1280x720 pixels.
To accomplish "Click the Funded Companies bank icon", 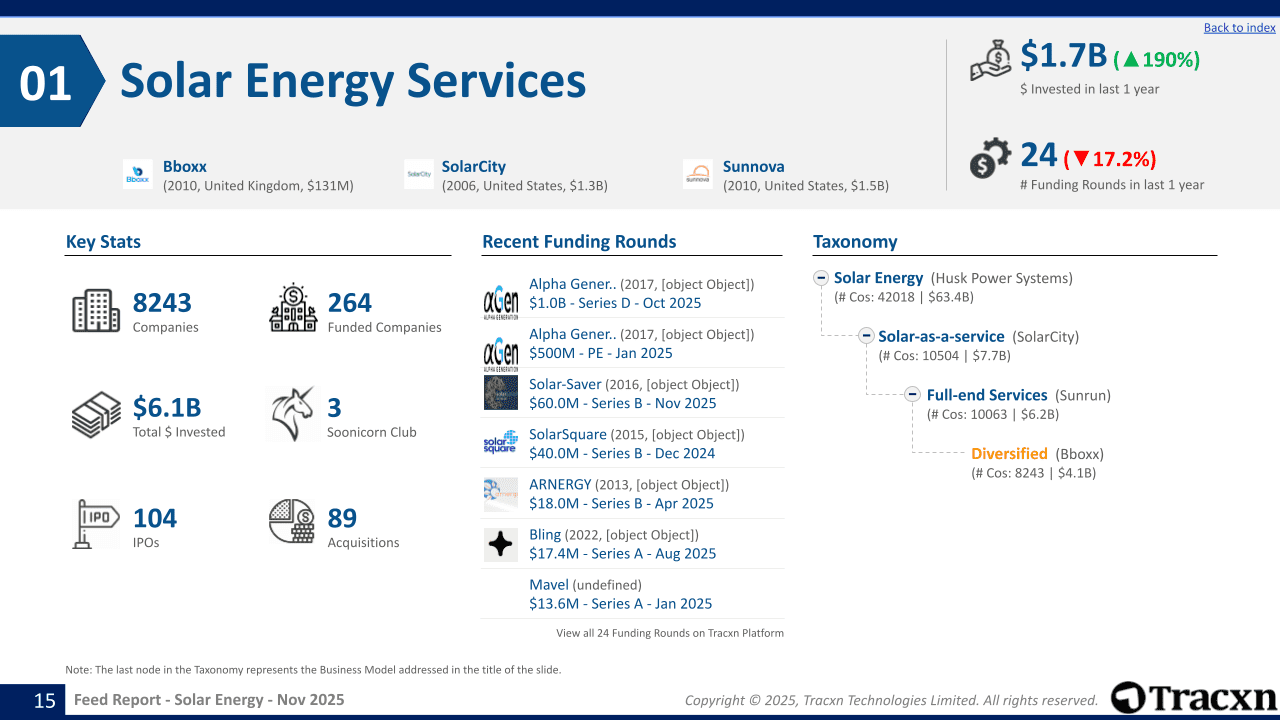I will point(293,309).
